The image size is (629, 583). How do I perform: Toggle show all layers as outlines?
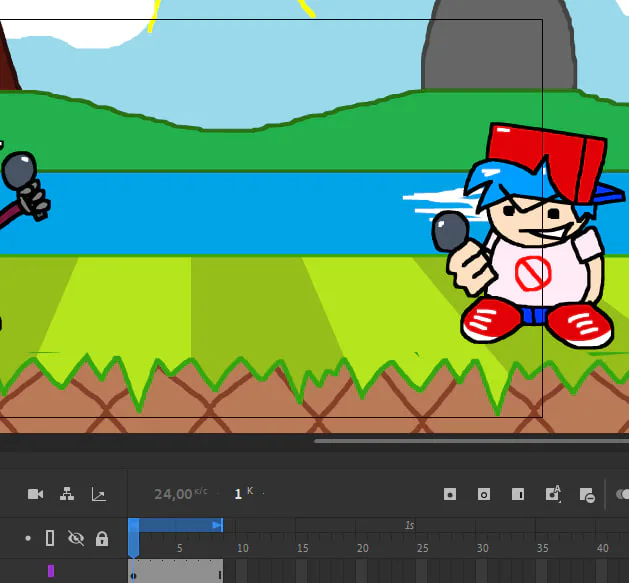point(50,538)
